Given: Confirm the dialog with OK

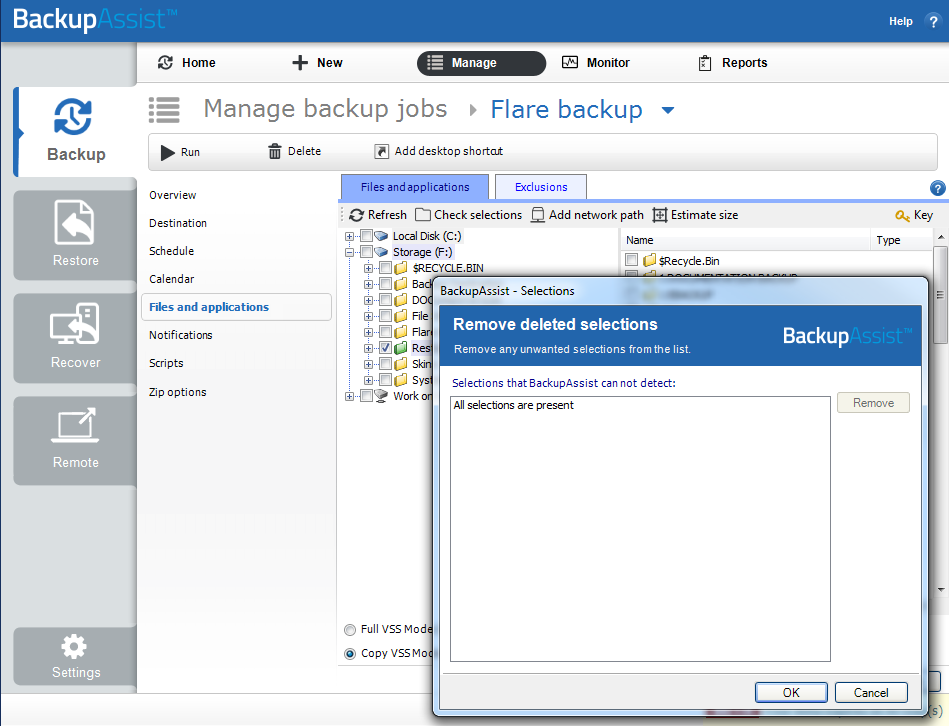Looking at the screenshot, I should [x=791, y=693].
